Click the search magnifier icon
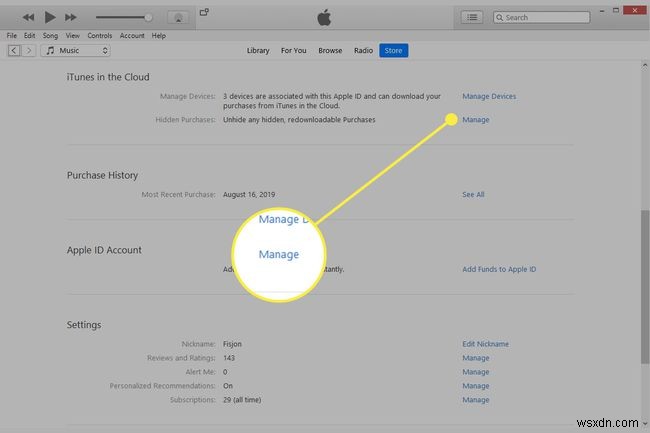Image resolution: width=650 pixels, height=433 pixels. [500, 17]
